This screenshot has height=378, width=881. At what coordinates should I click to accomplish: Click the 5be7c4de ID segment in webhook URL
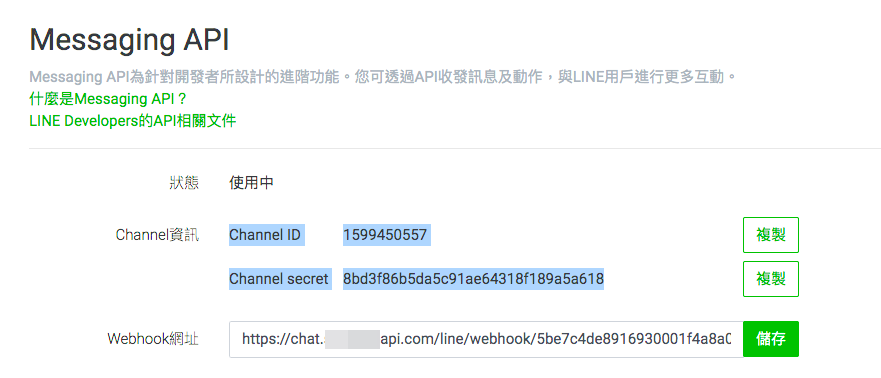[x=561, y=339]
